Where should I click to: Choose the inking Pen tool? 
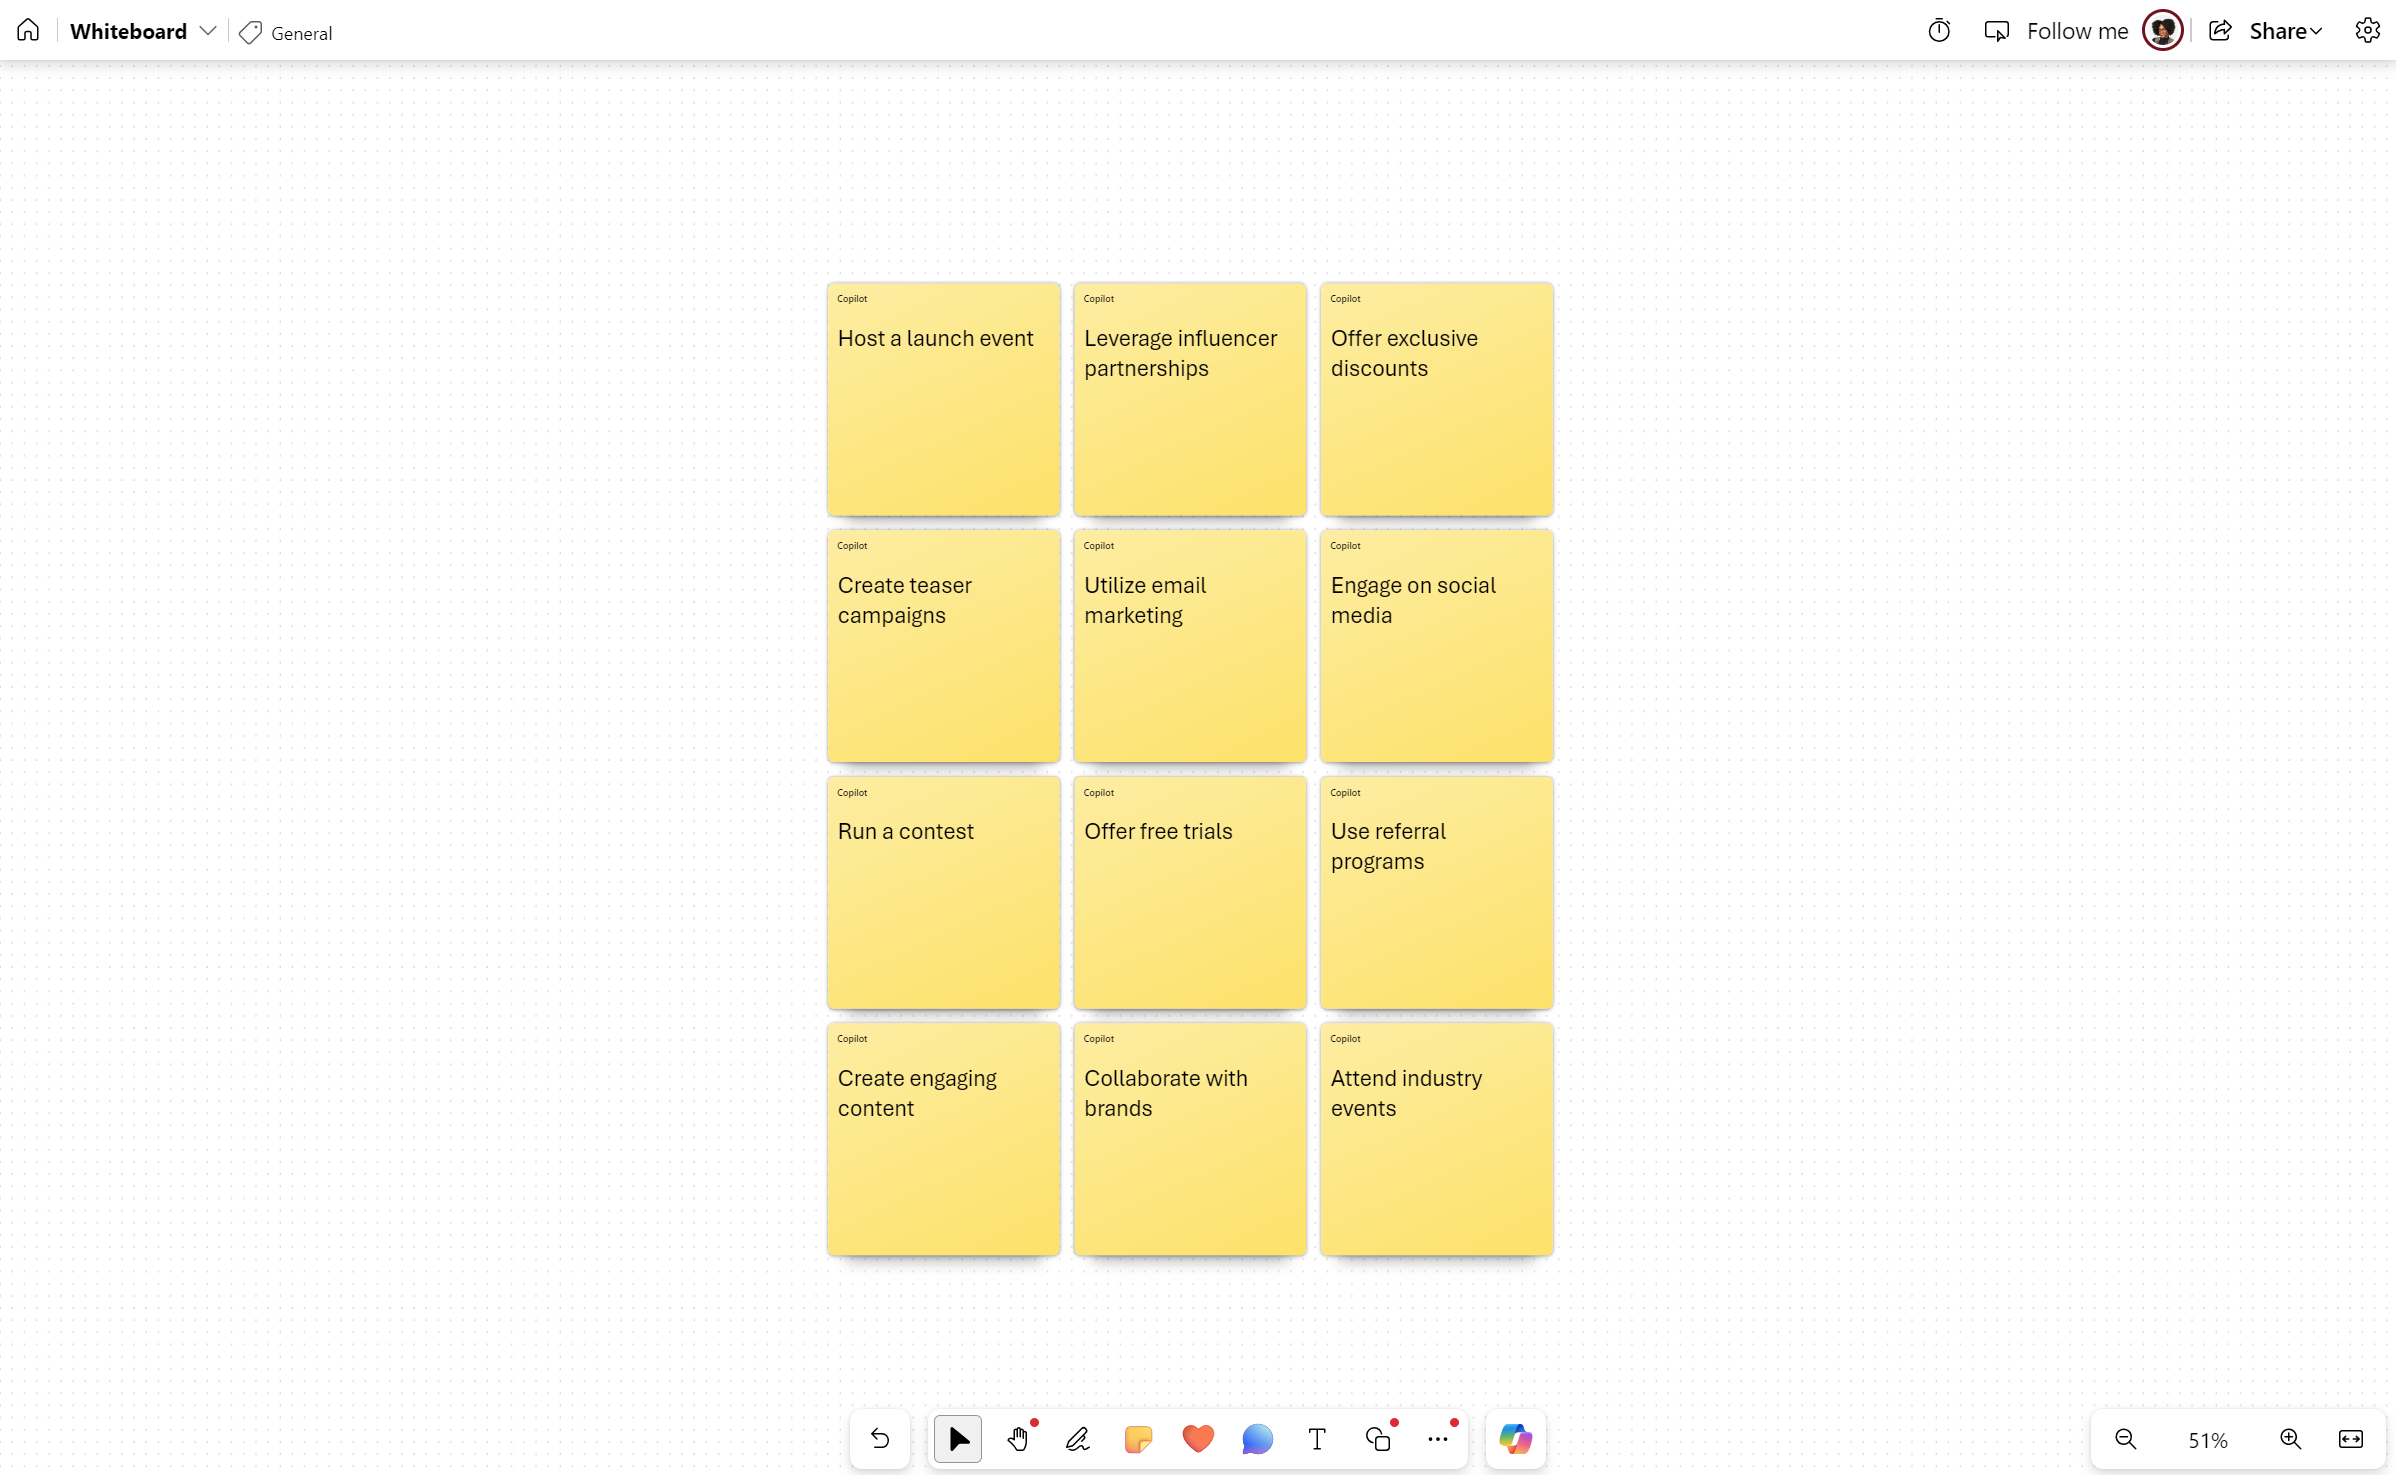pyautogui.click(x=1078, y=1438)
